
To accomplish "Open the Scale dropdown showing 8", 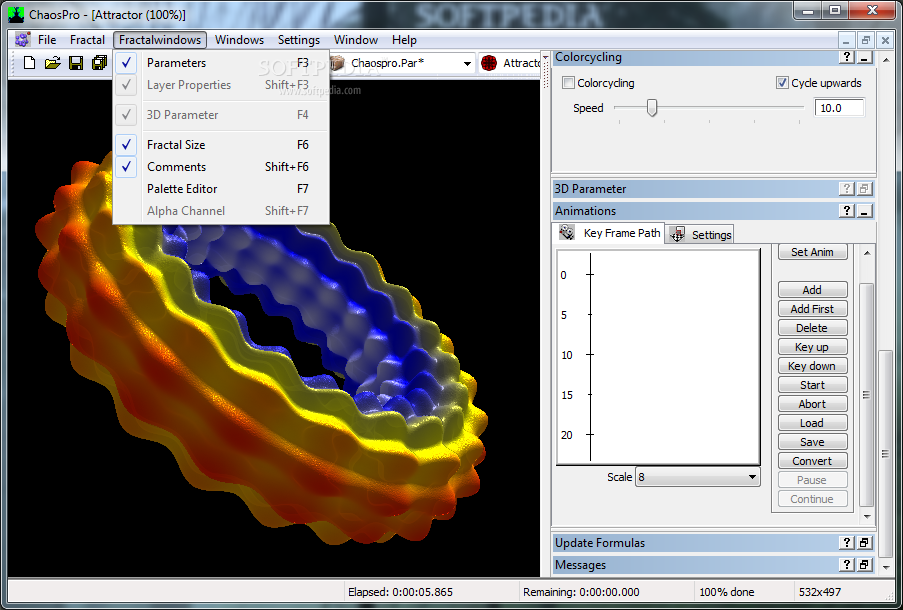I will click(752, 477).
